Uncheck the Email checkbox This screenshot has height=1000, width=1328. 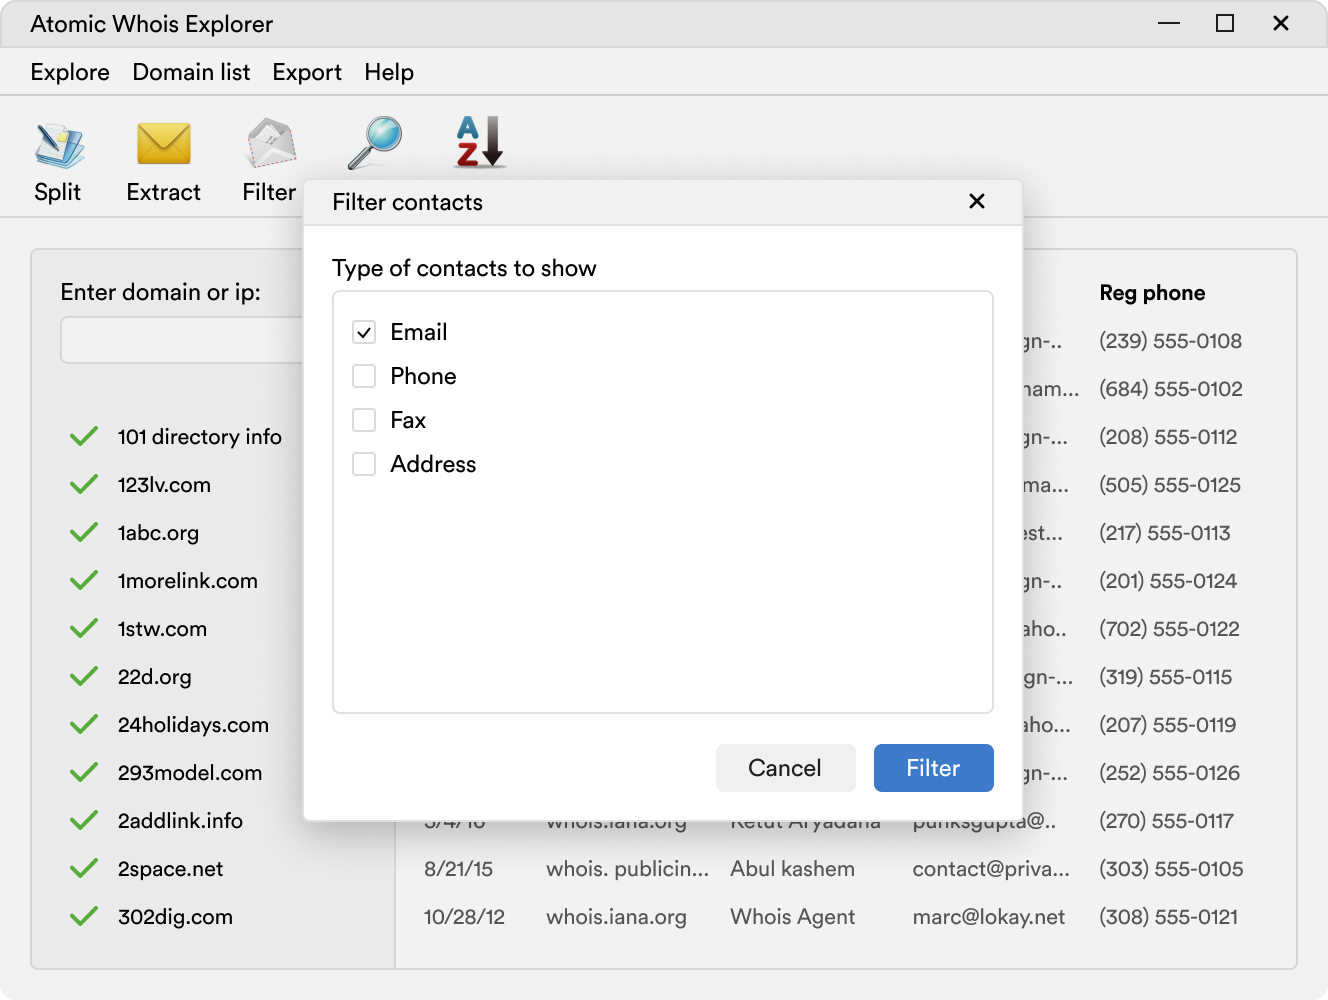coord(364,332)
